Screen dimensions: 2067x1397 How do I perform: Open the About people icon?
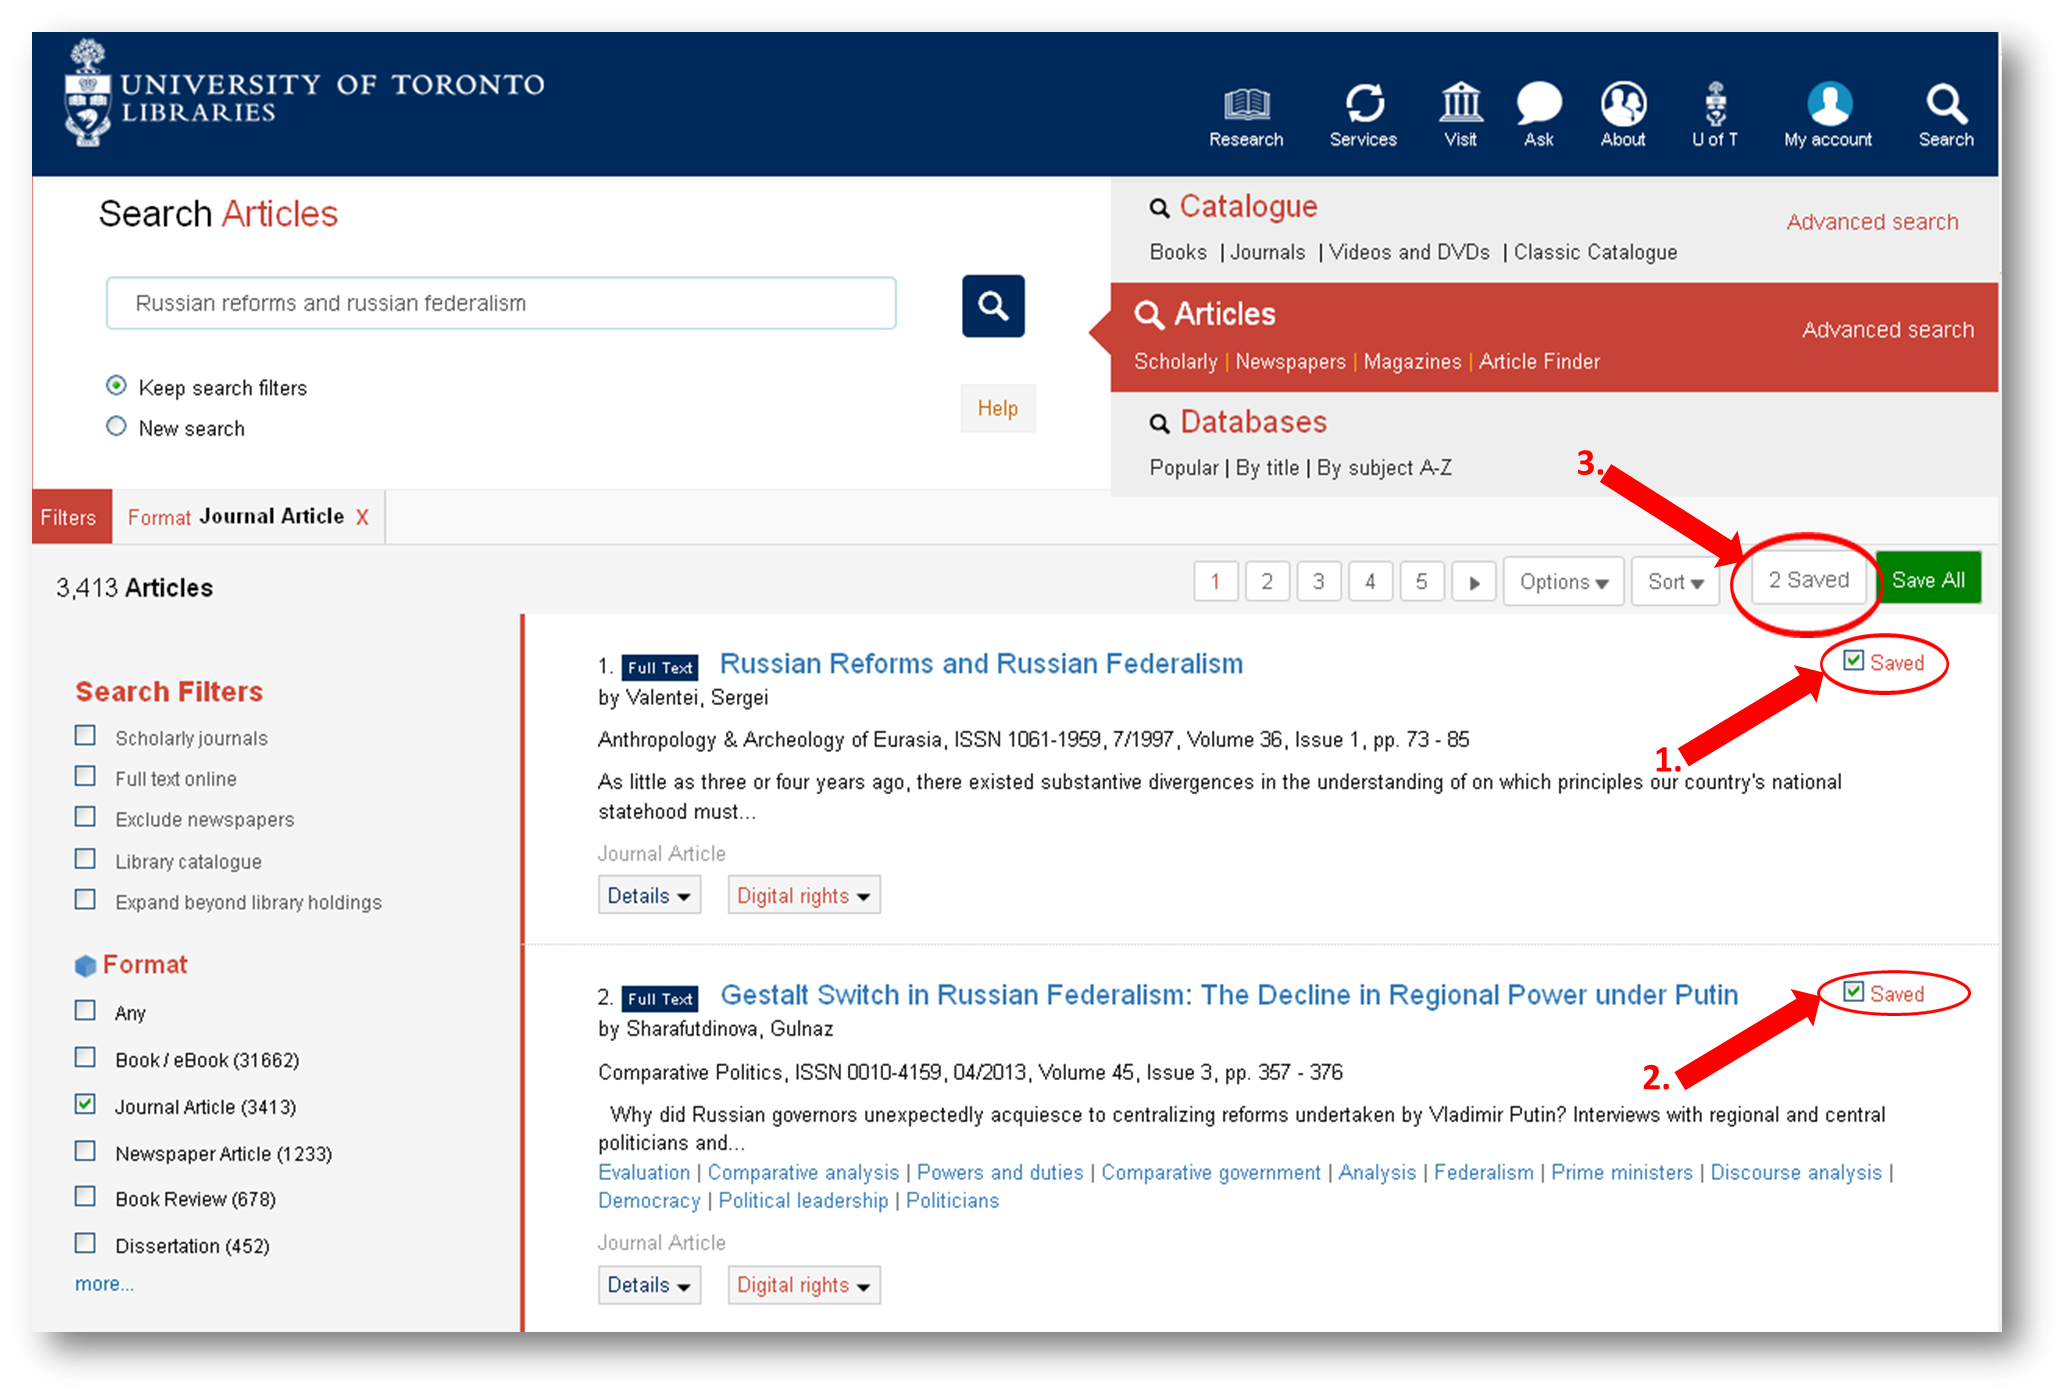coord(1622,104)
